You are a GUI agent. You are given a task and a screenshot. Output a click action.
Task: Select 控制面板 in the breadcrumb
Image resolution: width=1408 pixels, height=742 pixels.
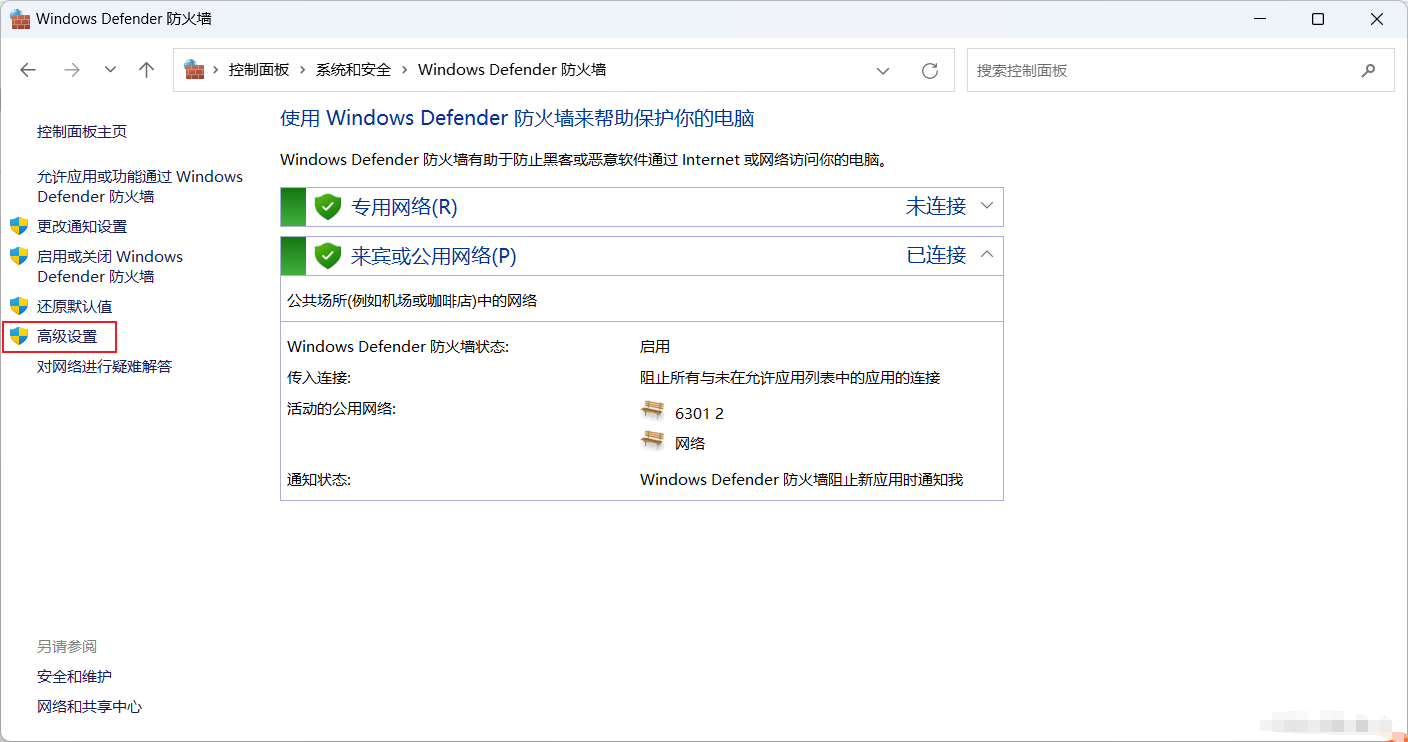(259, 70)
